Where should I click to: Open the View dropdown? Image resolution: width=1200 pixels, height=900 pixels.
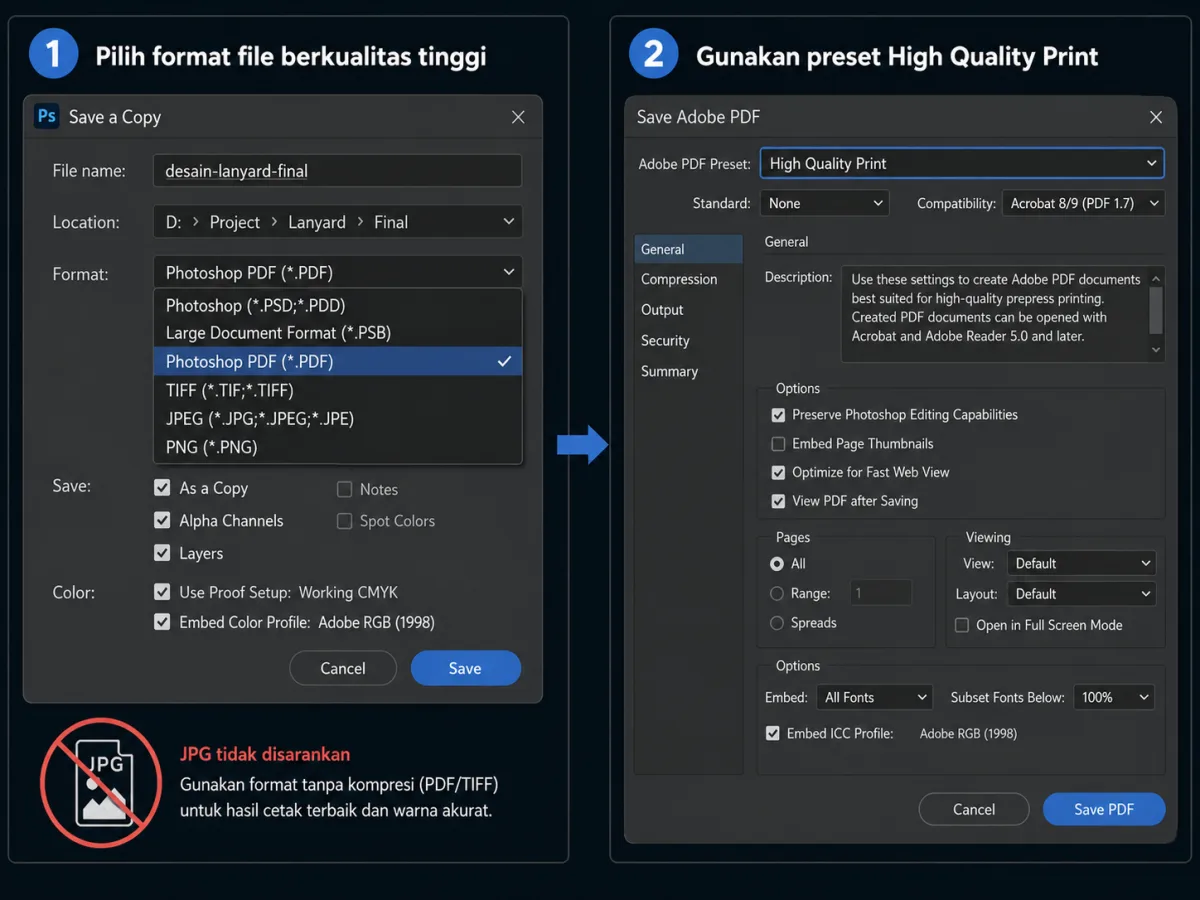[1081, 563]
